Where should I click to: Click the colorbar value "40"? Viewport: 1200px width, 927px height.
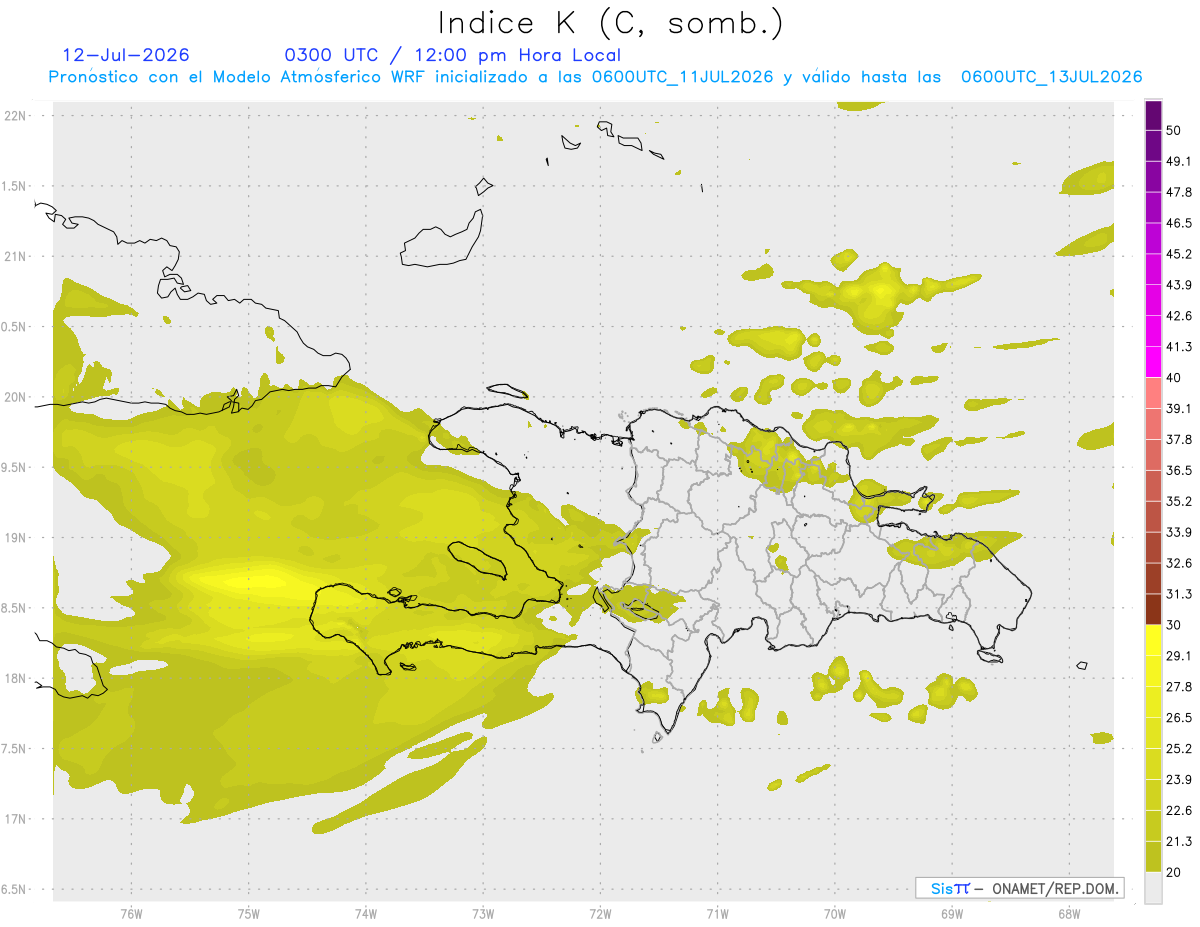coord(1173,378)
